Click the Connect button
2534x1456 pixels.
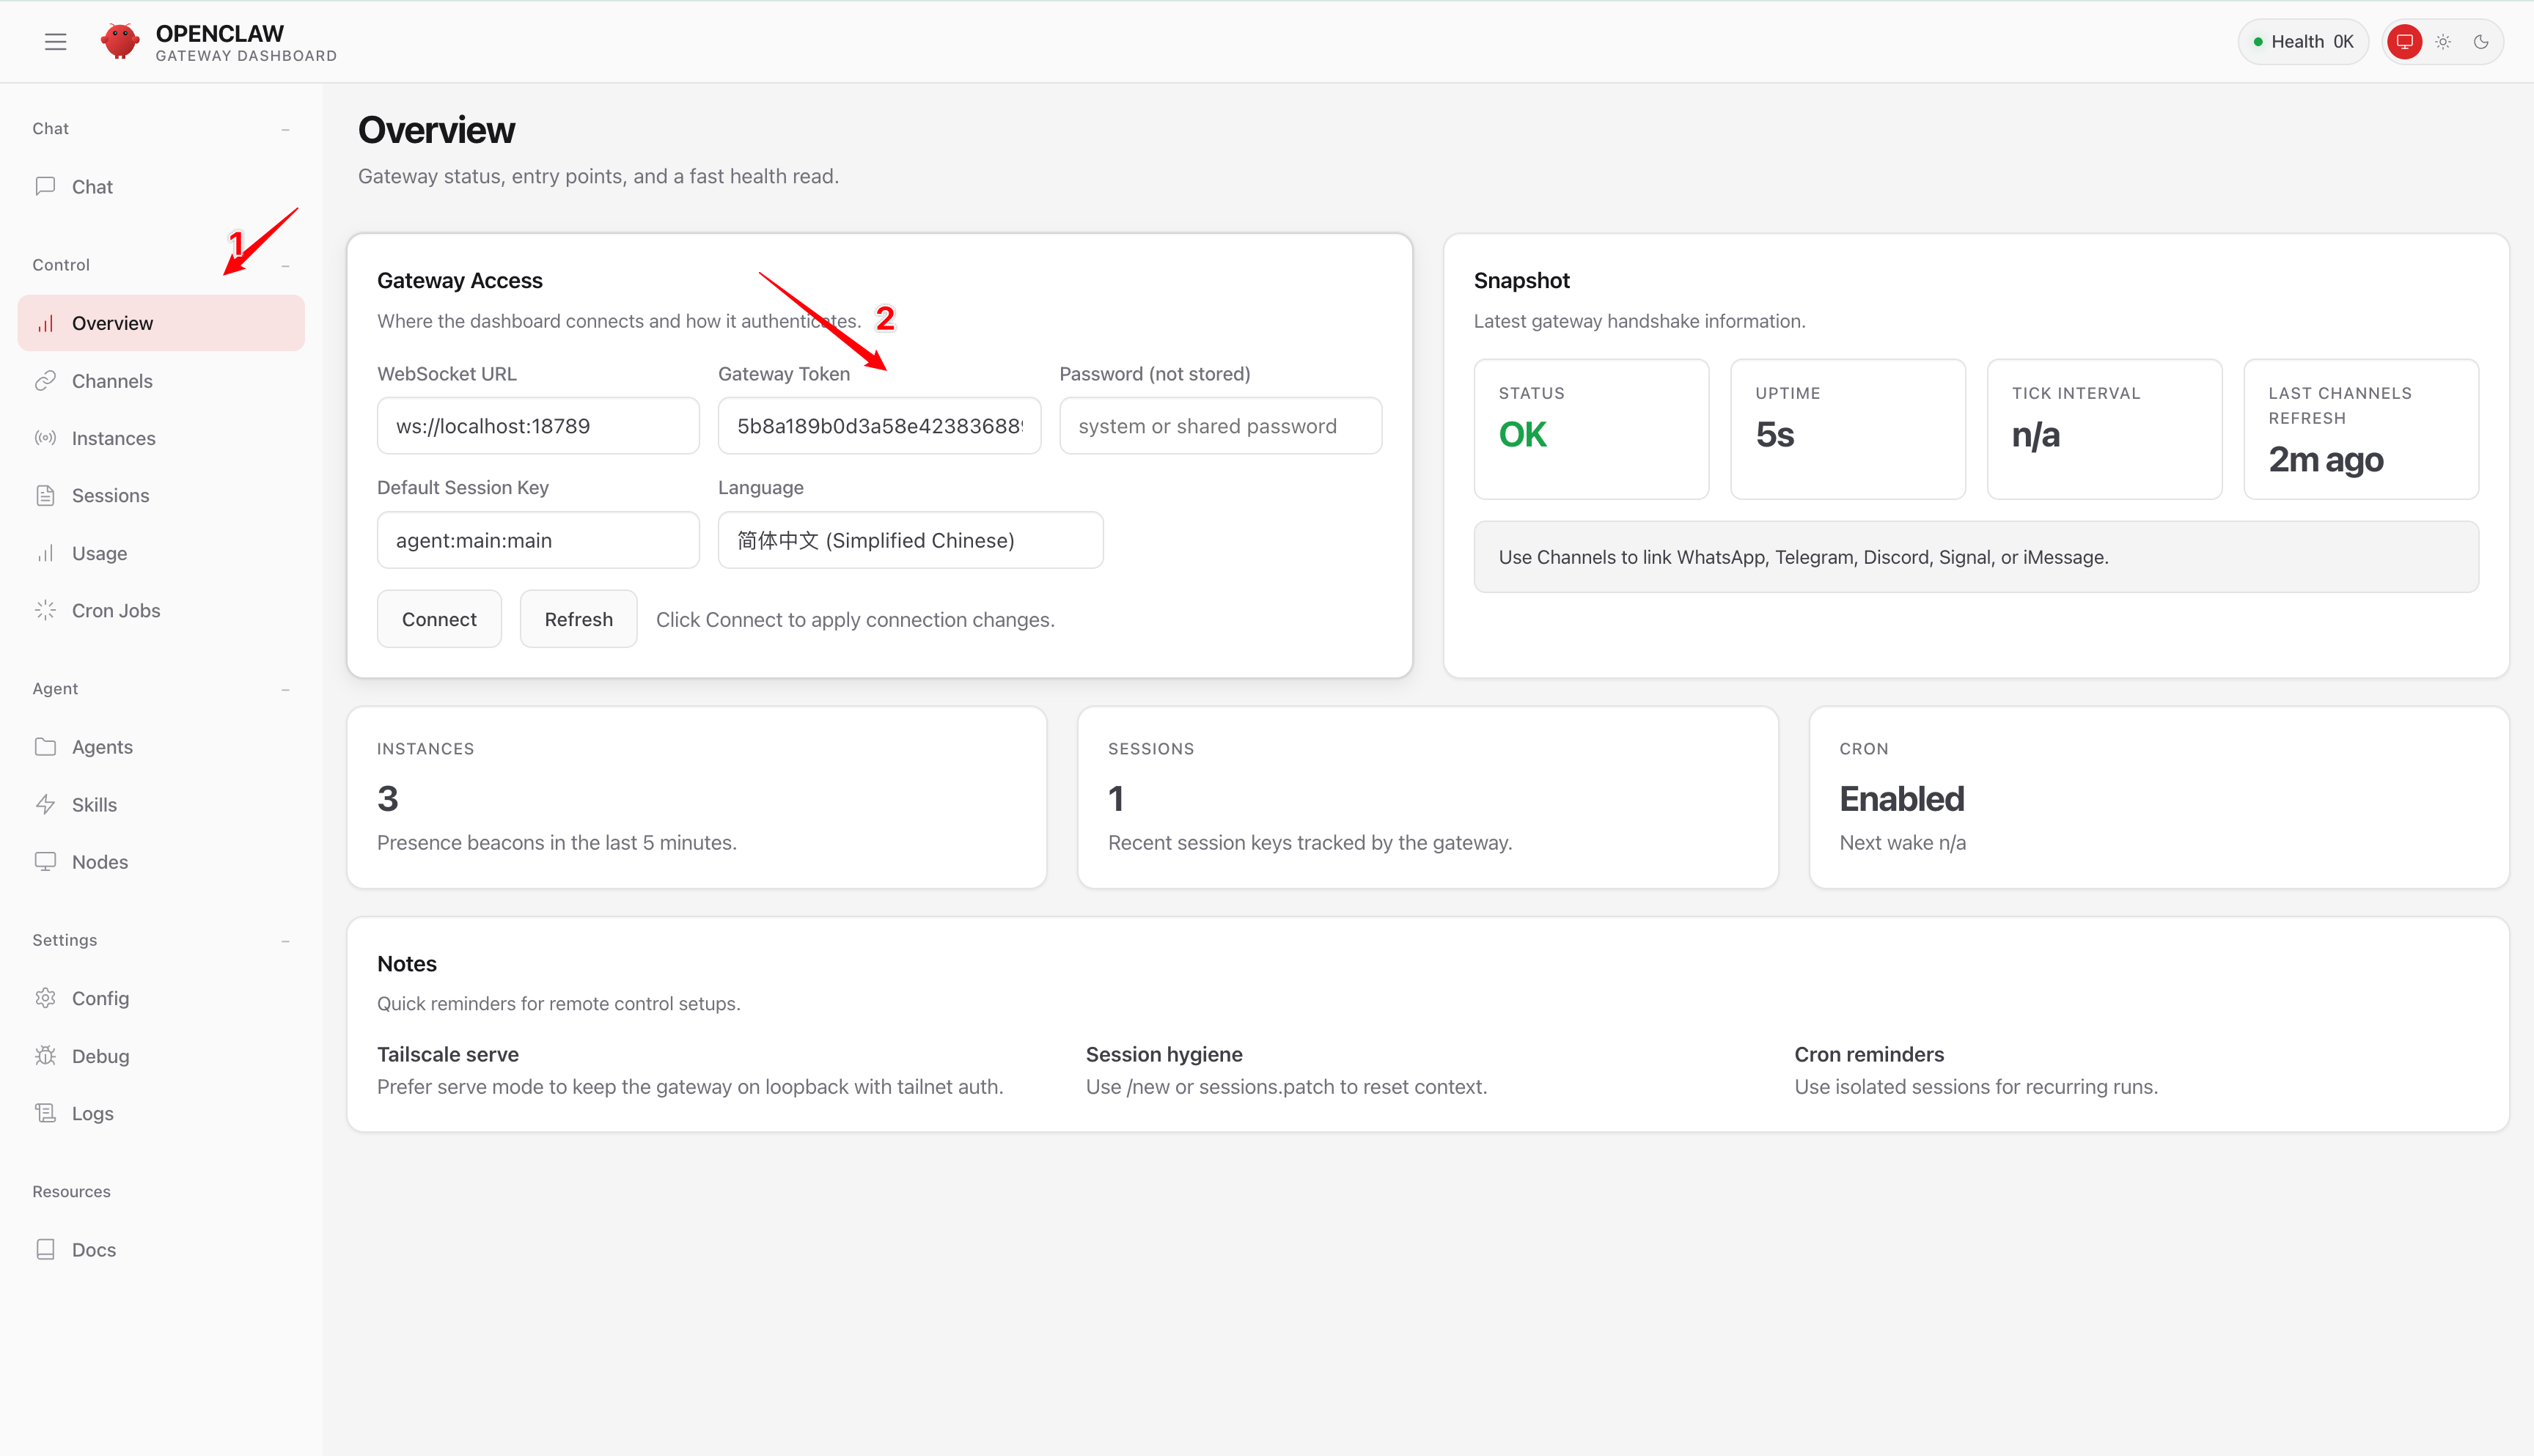(439, 619)
